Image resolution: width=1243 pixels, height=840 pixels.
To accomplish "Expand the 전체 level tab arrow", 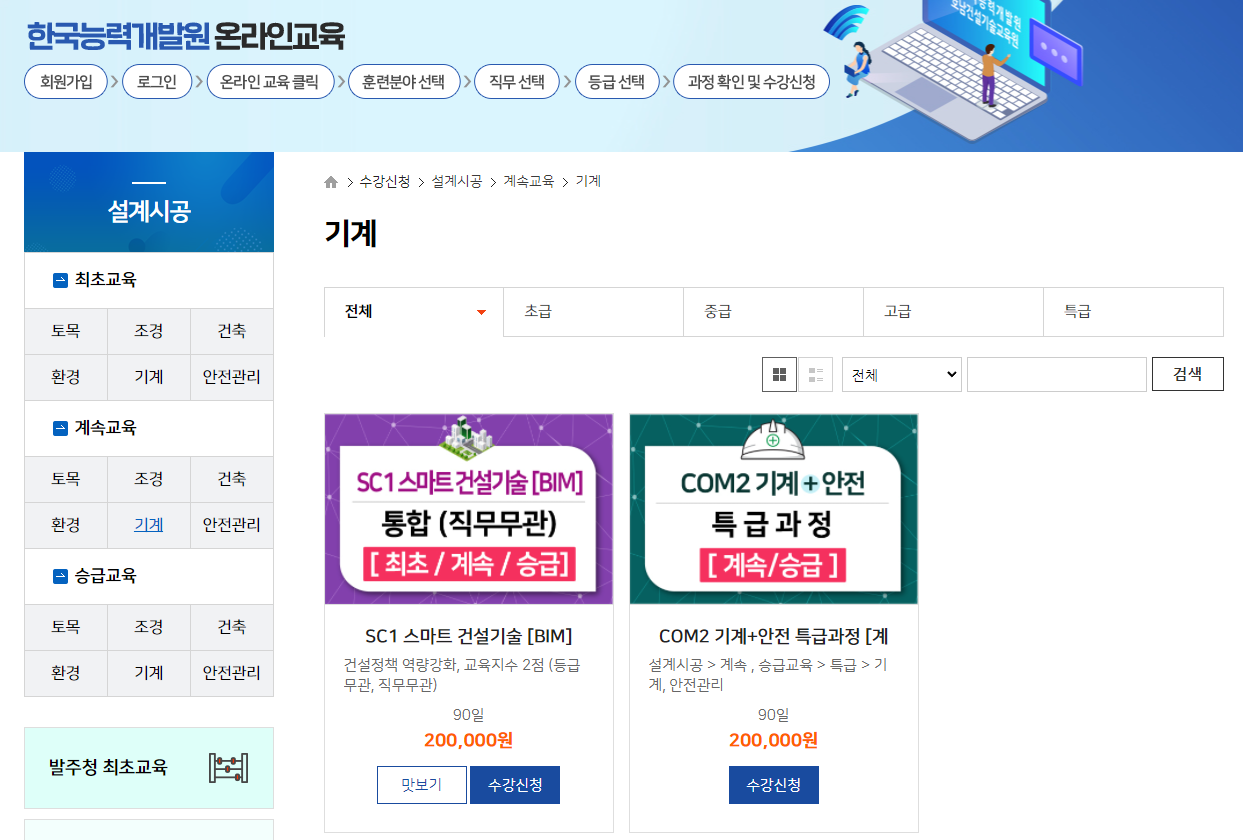I will [x=481, y=312].
